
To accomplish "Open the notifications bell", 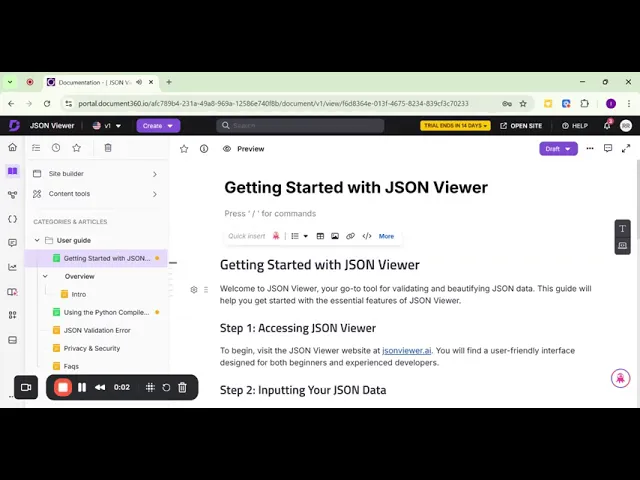I will coord(607,125).
